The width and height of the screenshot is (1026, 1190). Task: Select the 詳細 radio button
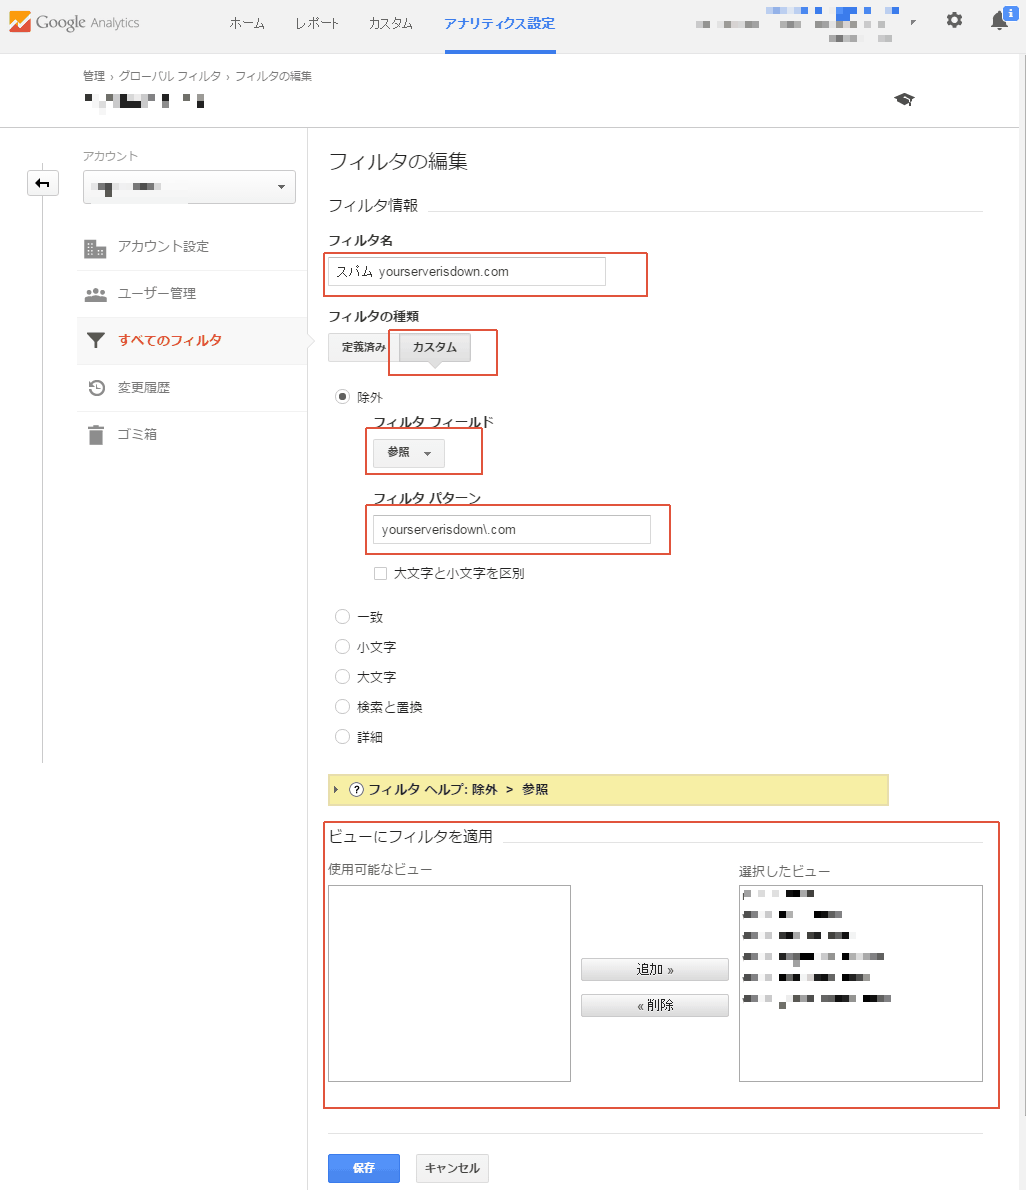coord(342,736)
